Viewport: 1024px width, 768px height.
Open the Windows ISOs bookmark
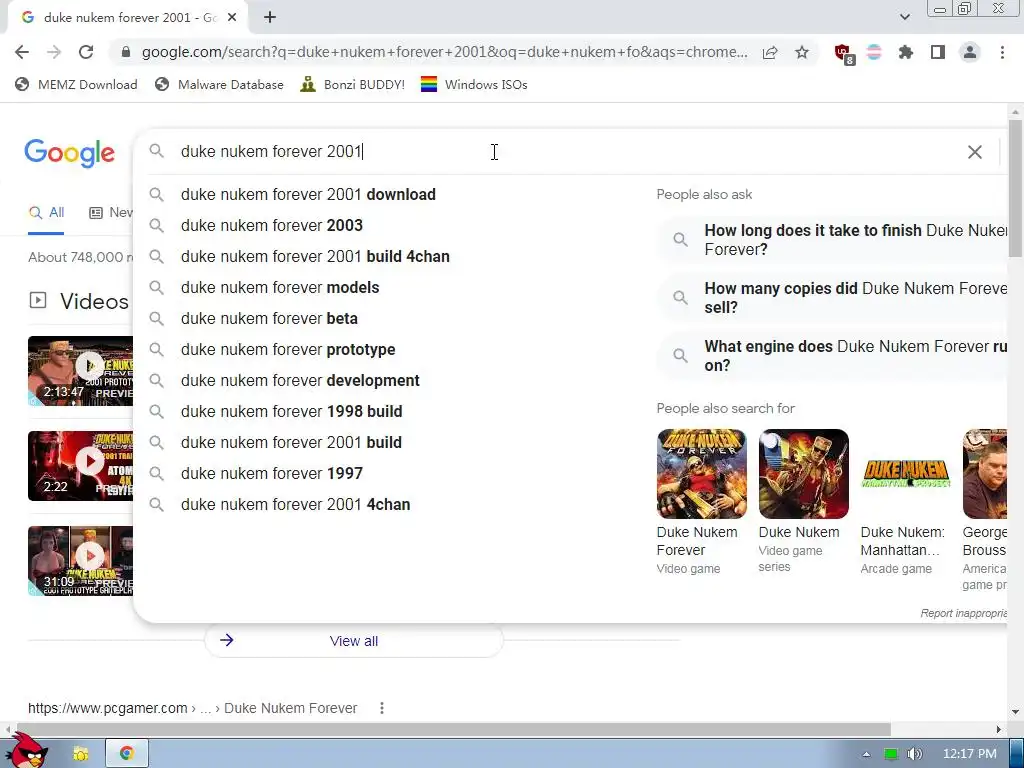point(474,85)
